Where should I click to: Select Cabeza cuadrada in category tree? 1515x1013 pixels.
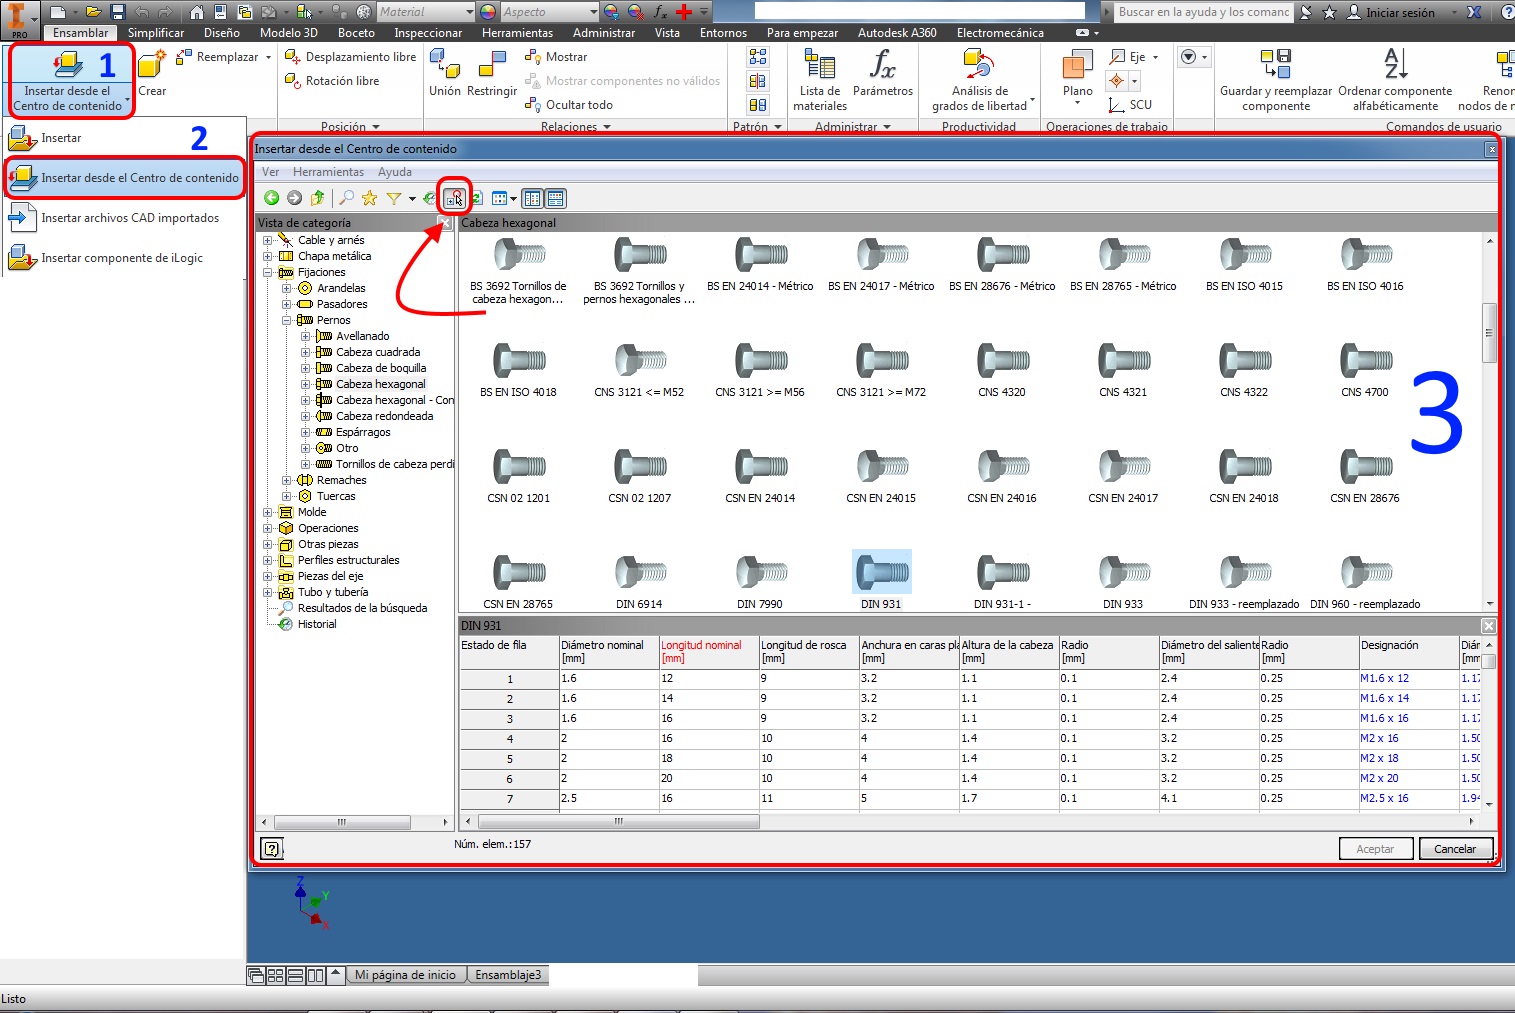[378, 352]
